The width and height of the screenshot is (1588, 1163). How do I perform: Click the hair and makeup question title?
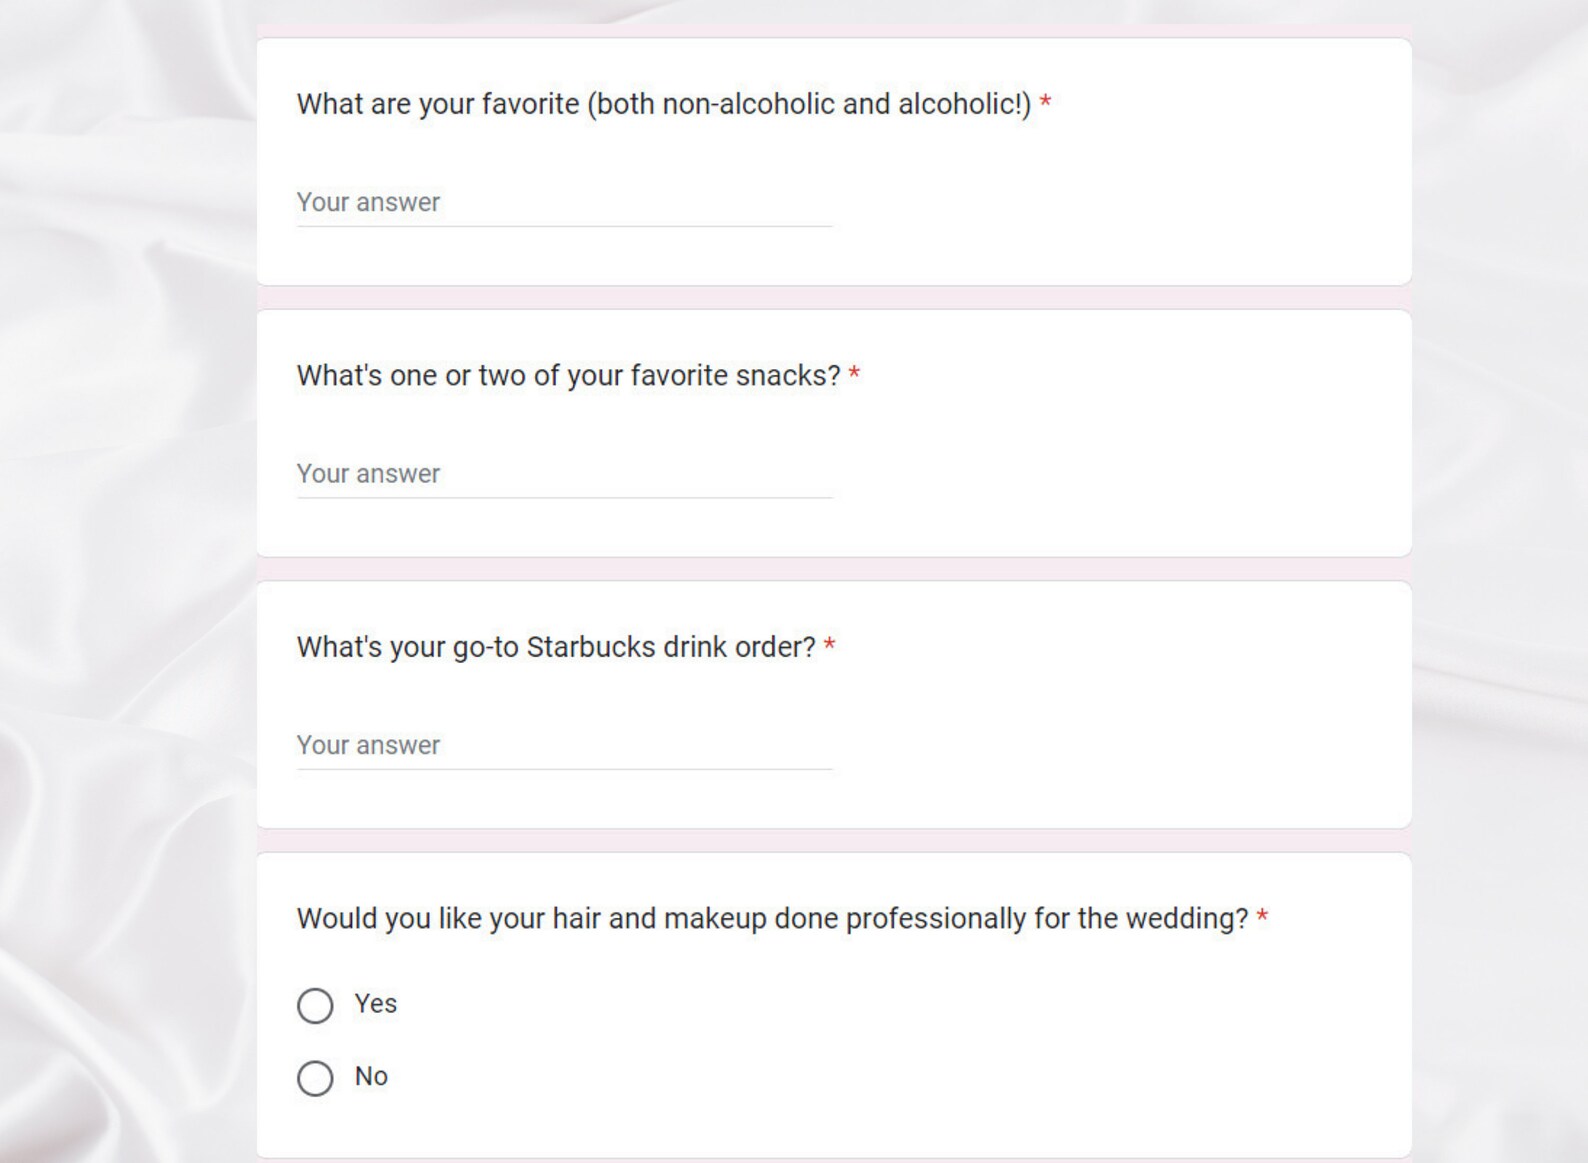click(x=772, y=919)
